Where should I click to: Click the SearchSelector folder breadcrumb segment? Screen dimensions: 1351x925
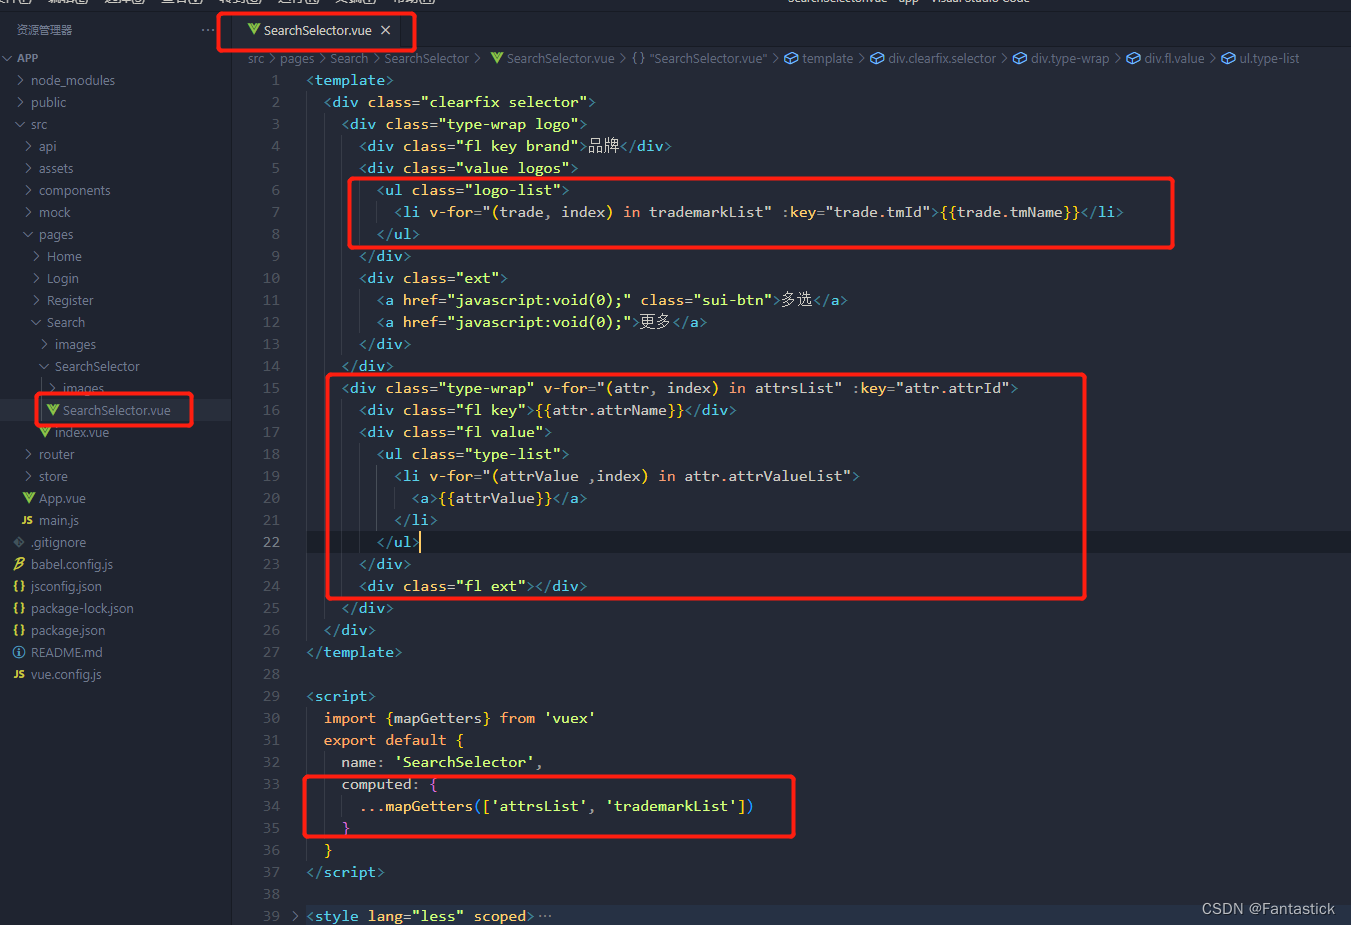click(x=426, y=58)
